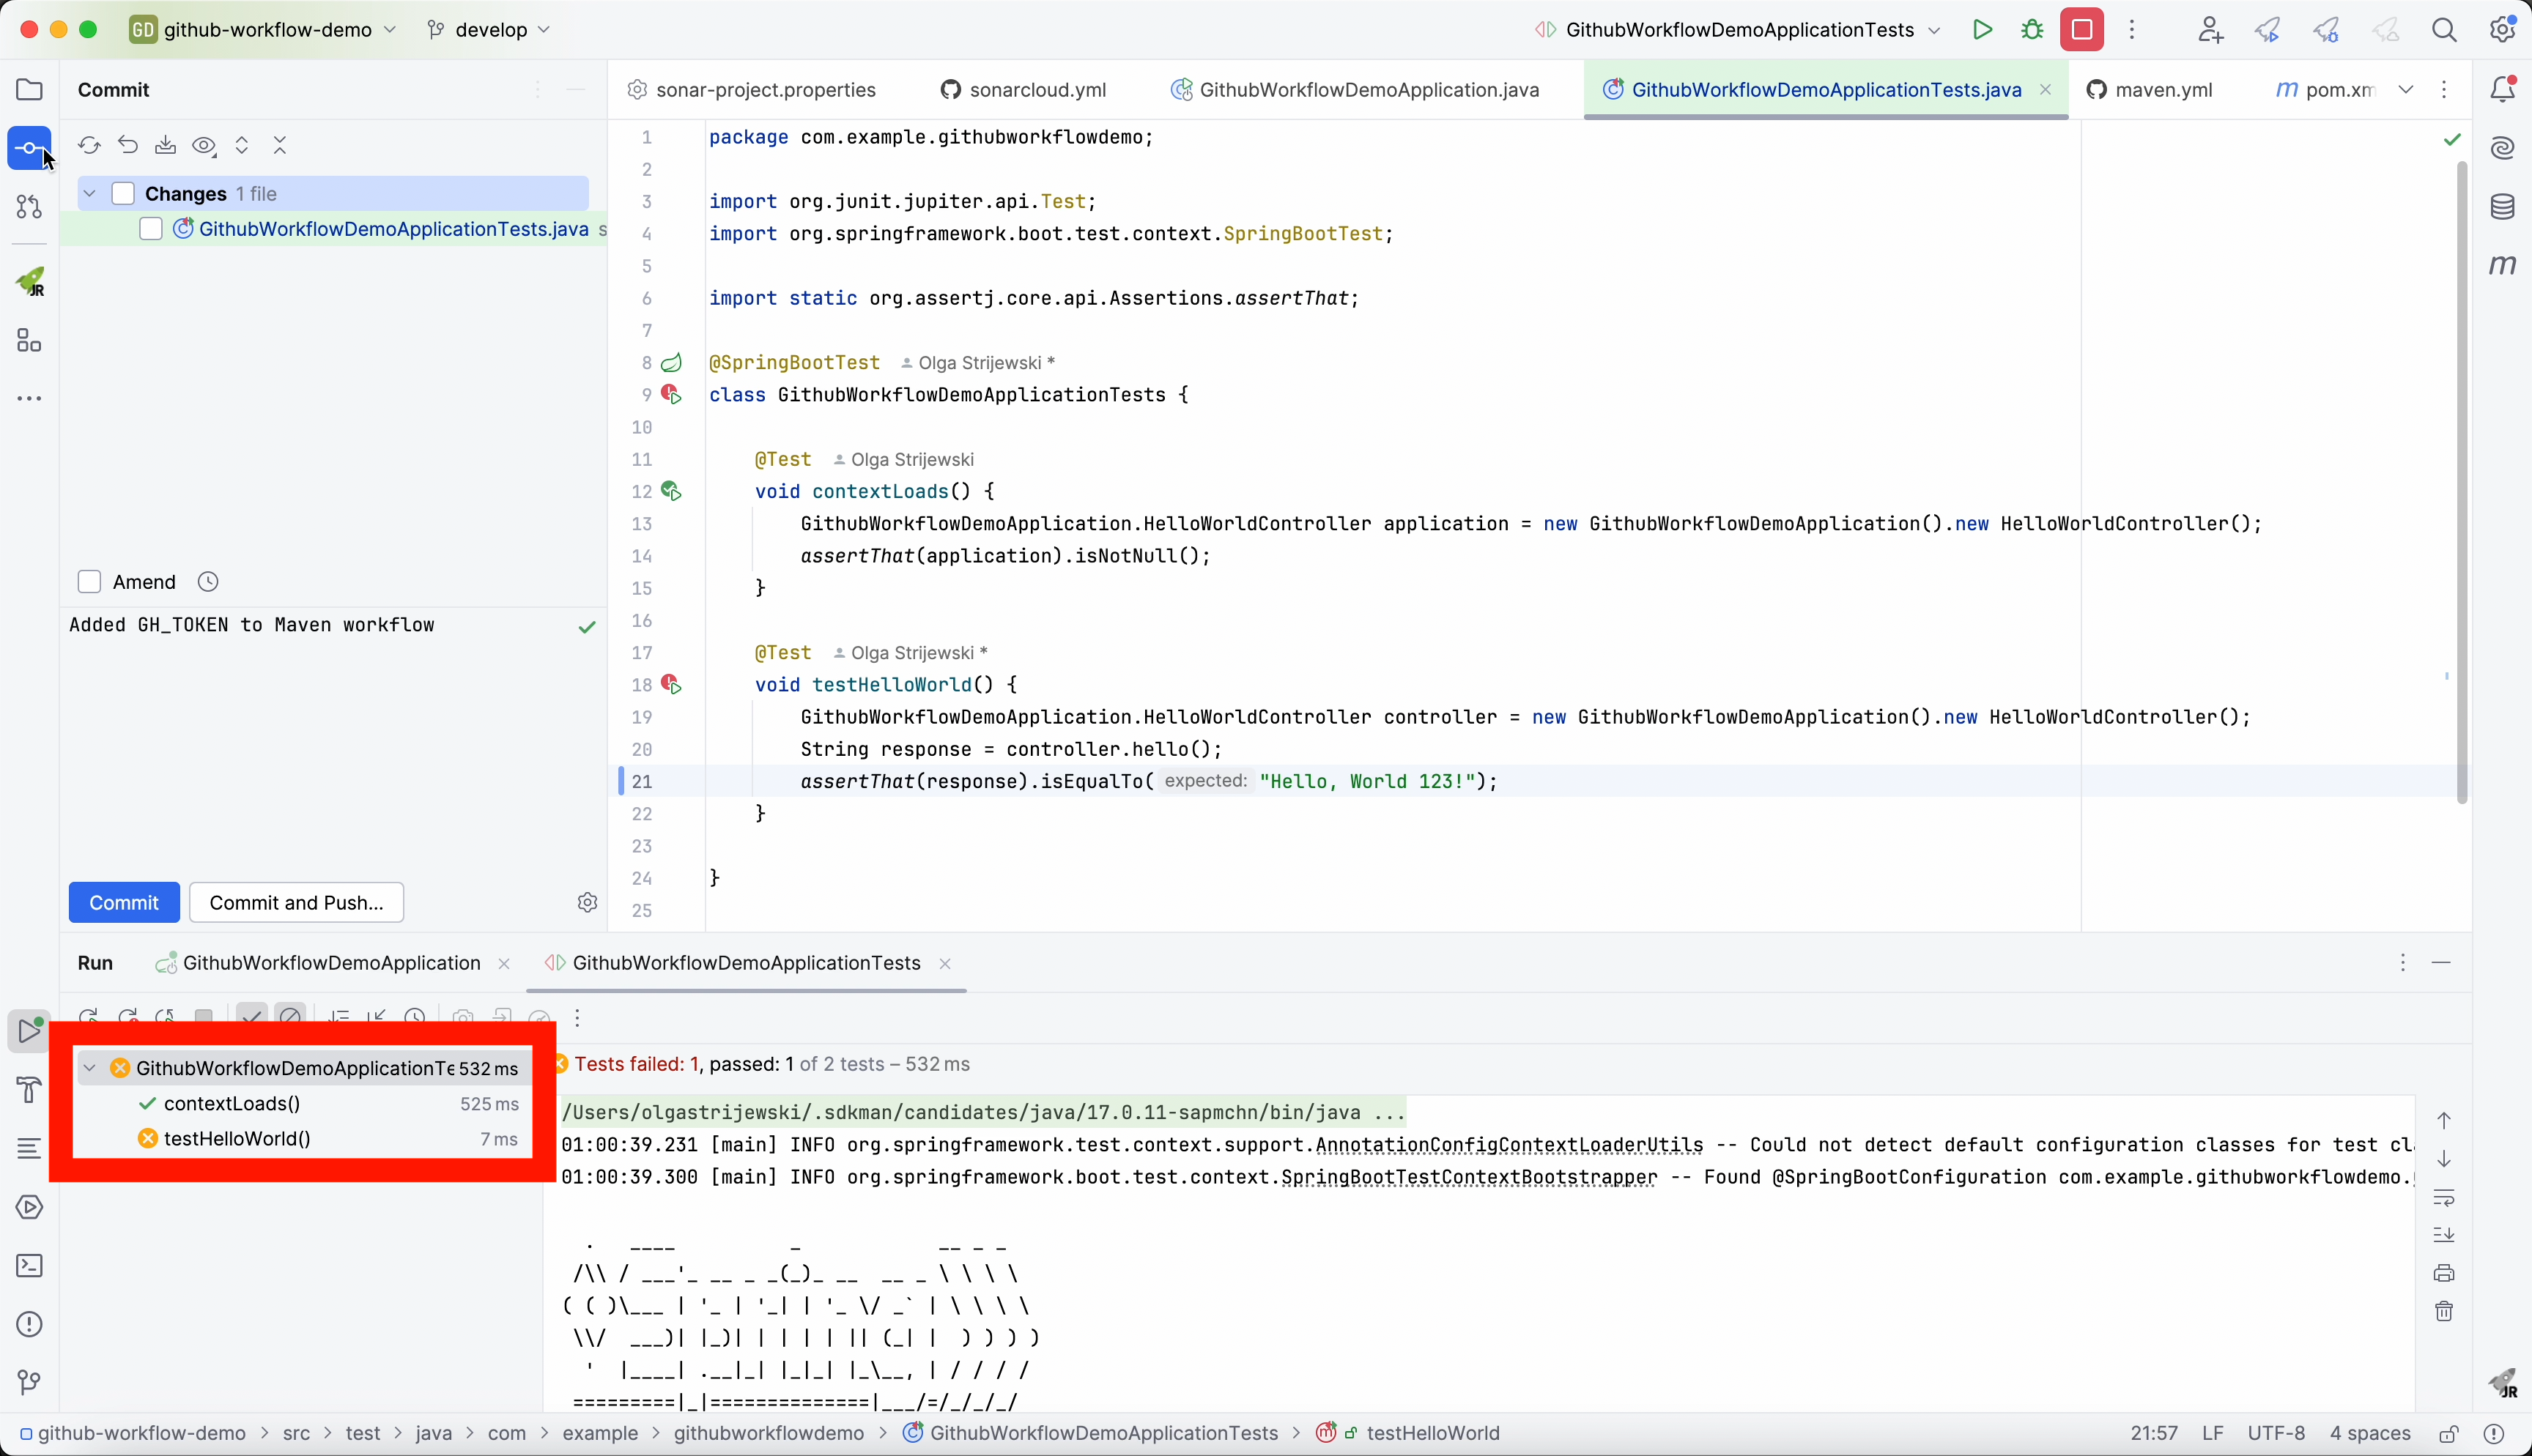2532x1456 pixels.
Task: Check the Changes group checkbox
Action: (123, 194)
